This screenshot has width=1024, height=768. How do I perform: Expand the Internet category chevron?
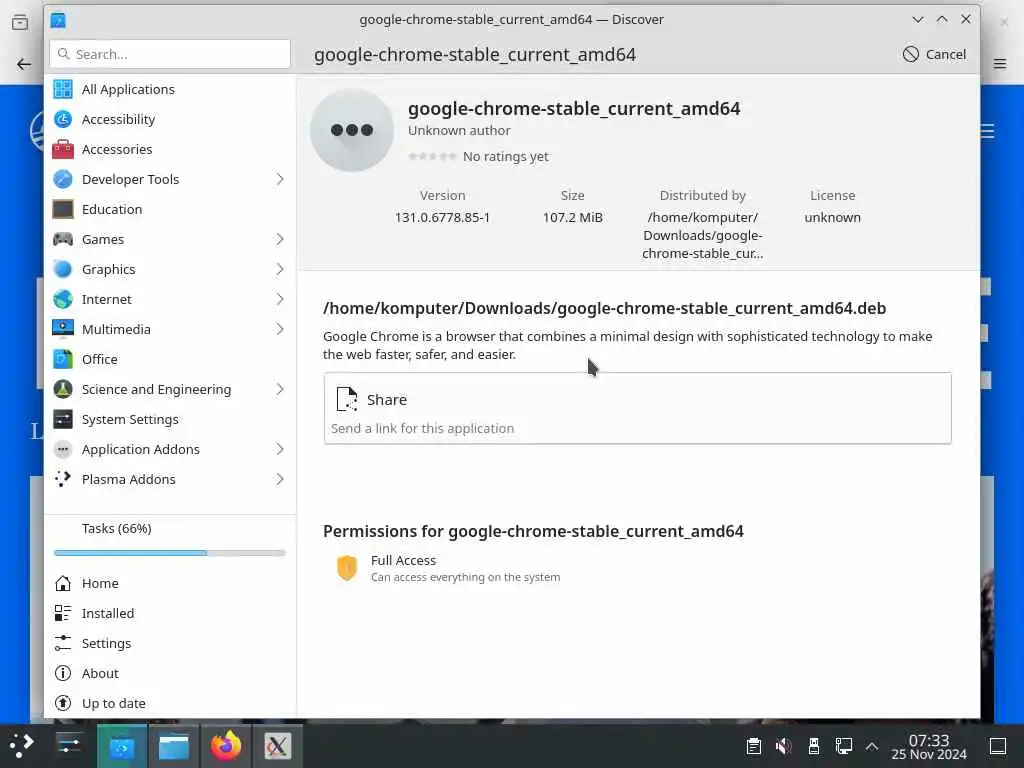click(280, 299)
